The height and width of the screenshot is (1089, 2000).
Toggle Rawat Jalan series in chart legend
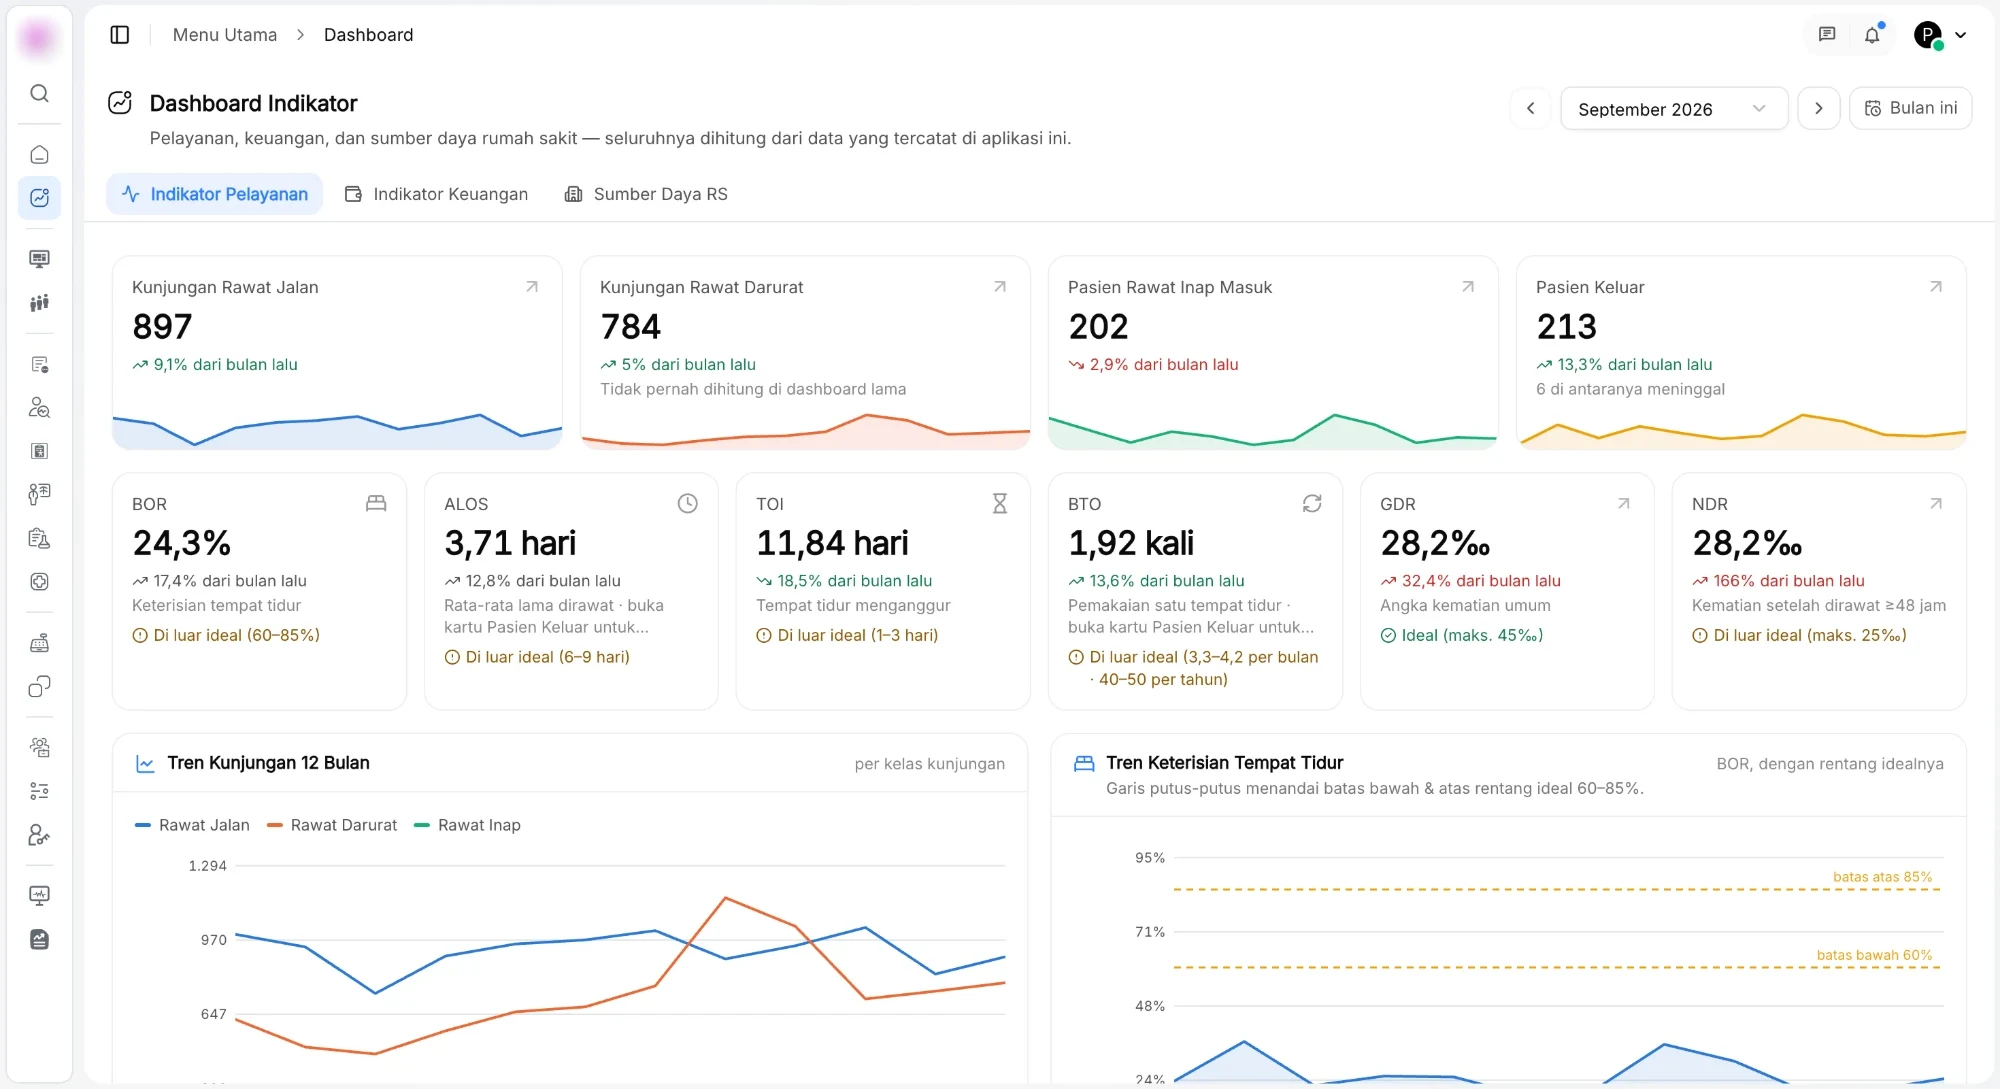coord(192,825)
